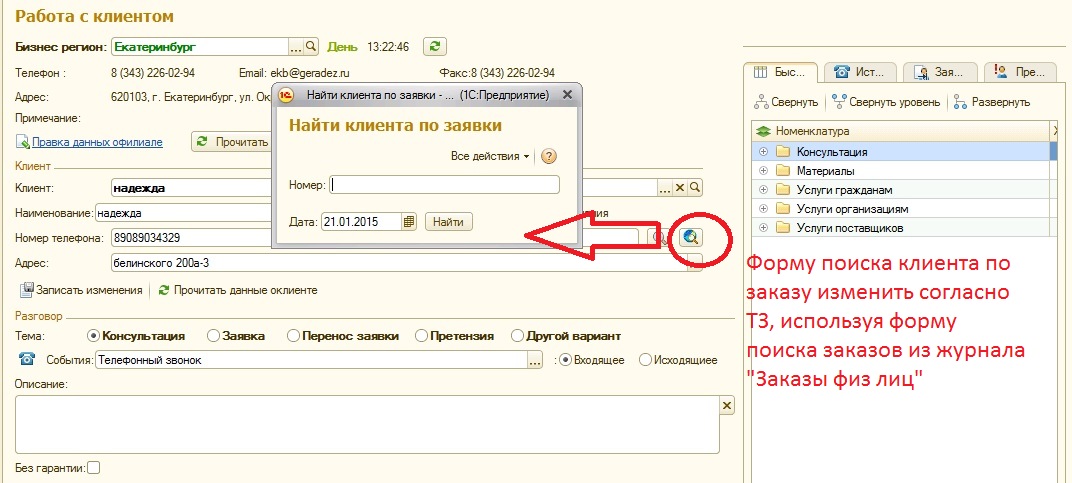This screenshot has height=483, width=1072.
Task: Open the Все действия dropdown menu
Action: (490, 157)
